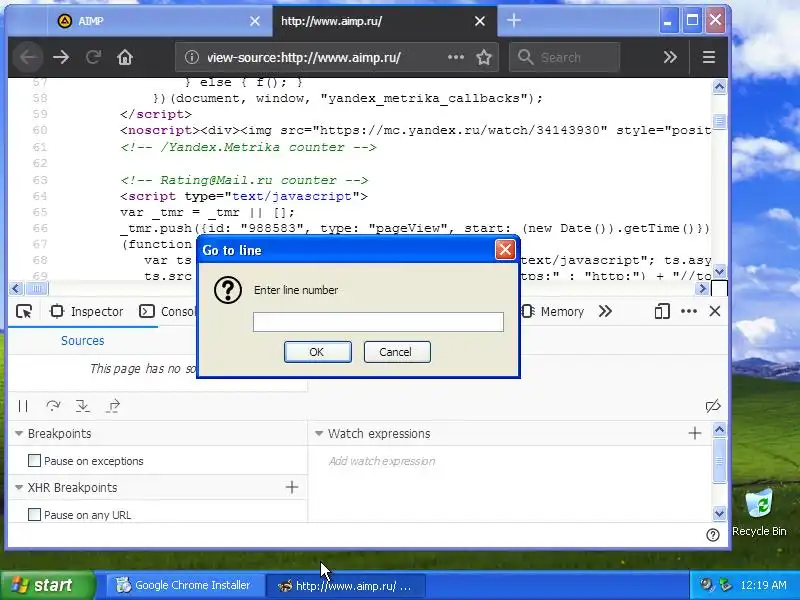The width and height of the screenshot is (800, 600).
Task: Select aimp.ru taskbar button
Action: tap(345, 585)
